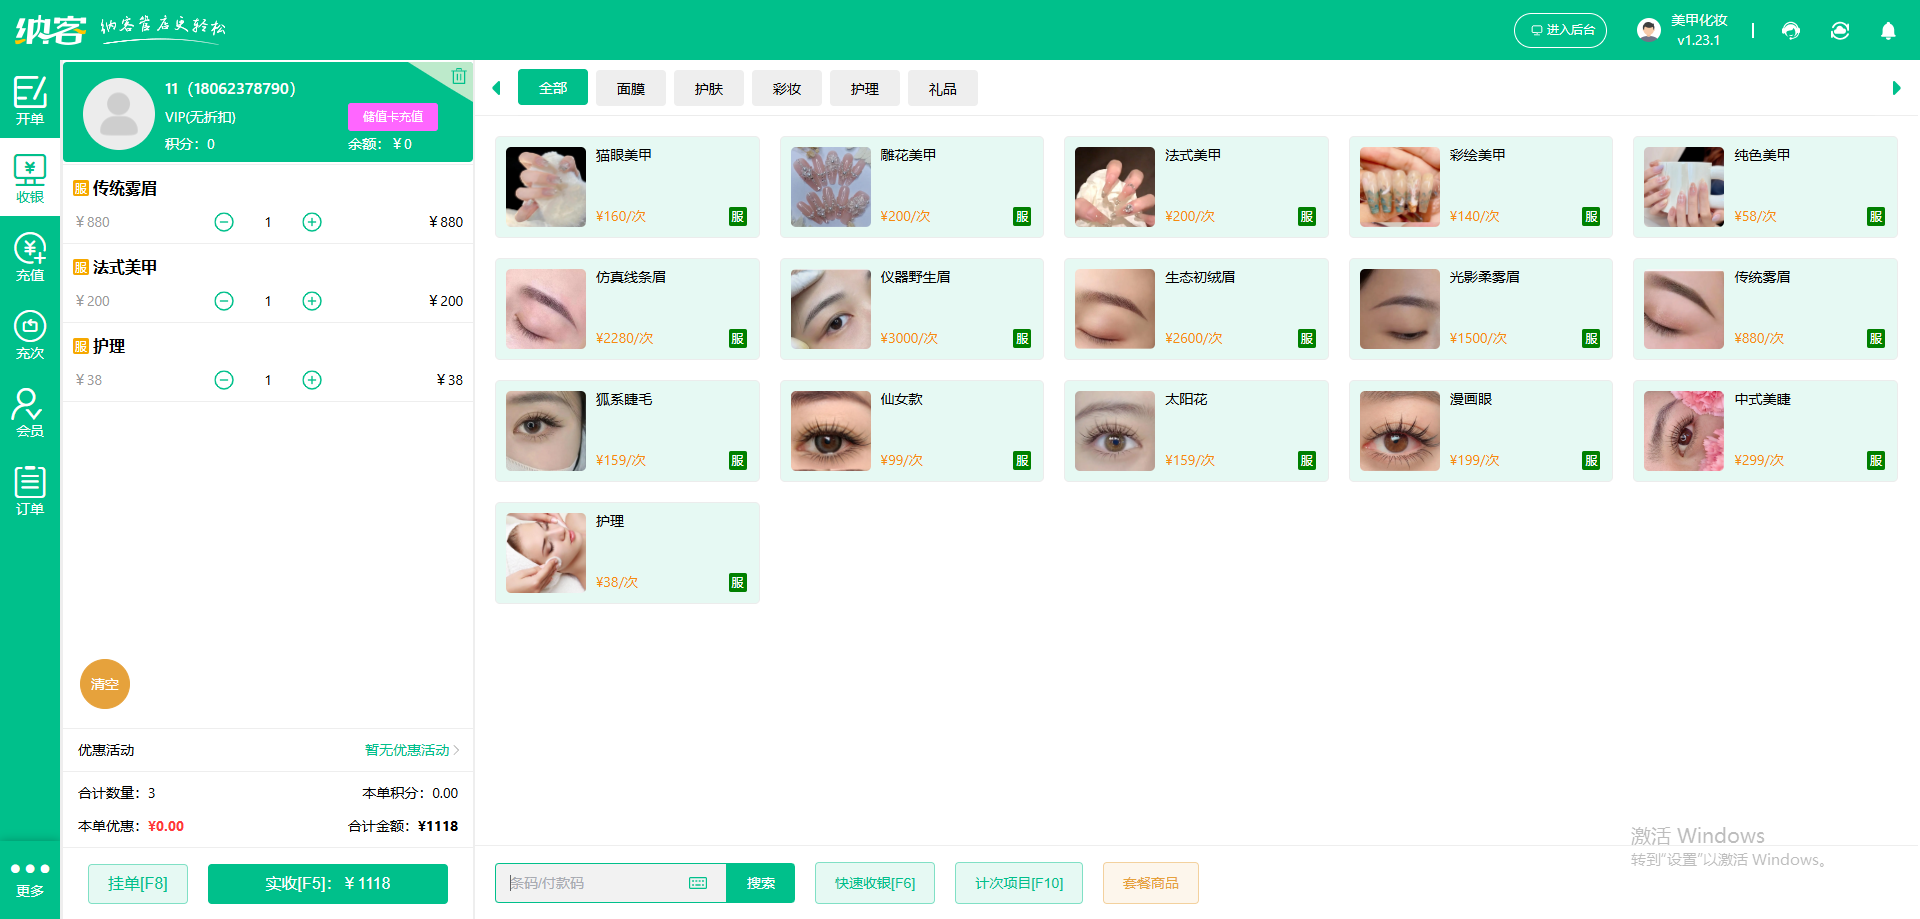This screenshot has width=1920, height=919.
Task: Click the 搜索 search button
Action: pos(761,883)
